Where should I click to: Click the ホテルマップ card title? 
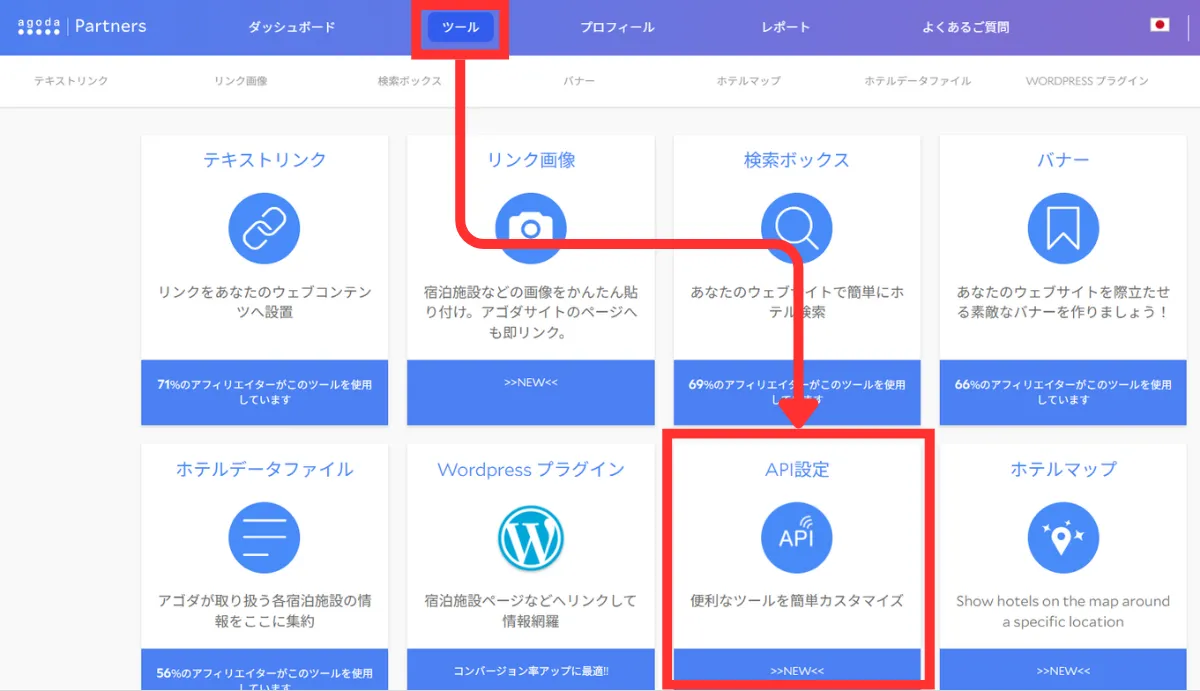(x=1063, y=469)
